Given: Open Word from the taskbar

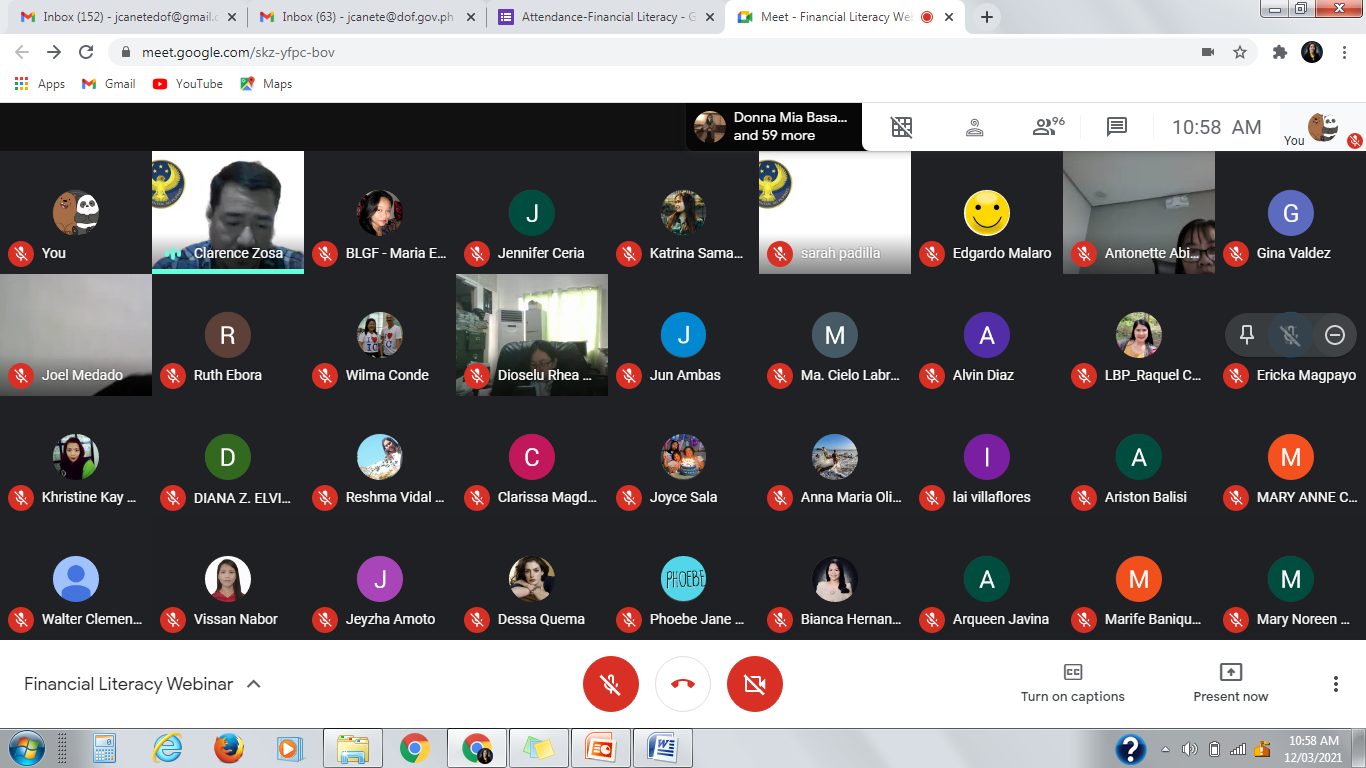Looking at the screenshot, I should [662, 748].
